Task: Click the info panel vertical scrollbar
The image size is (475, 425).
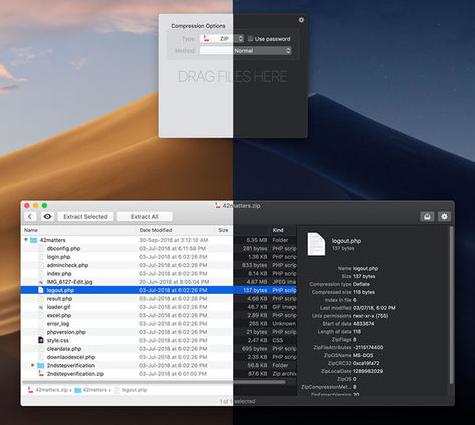Action: coord(451,305)
